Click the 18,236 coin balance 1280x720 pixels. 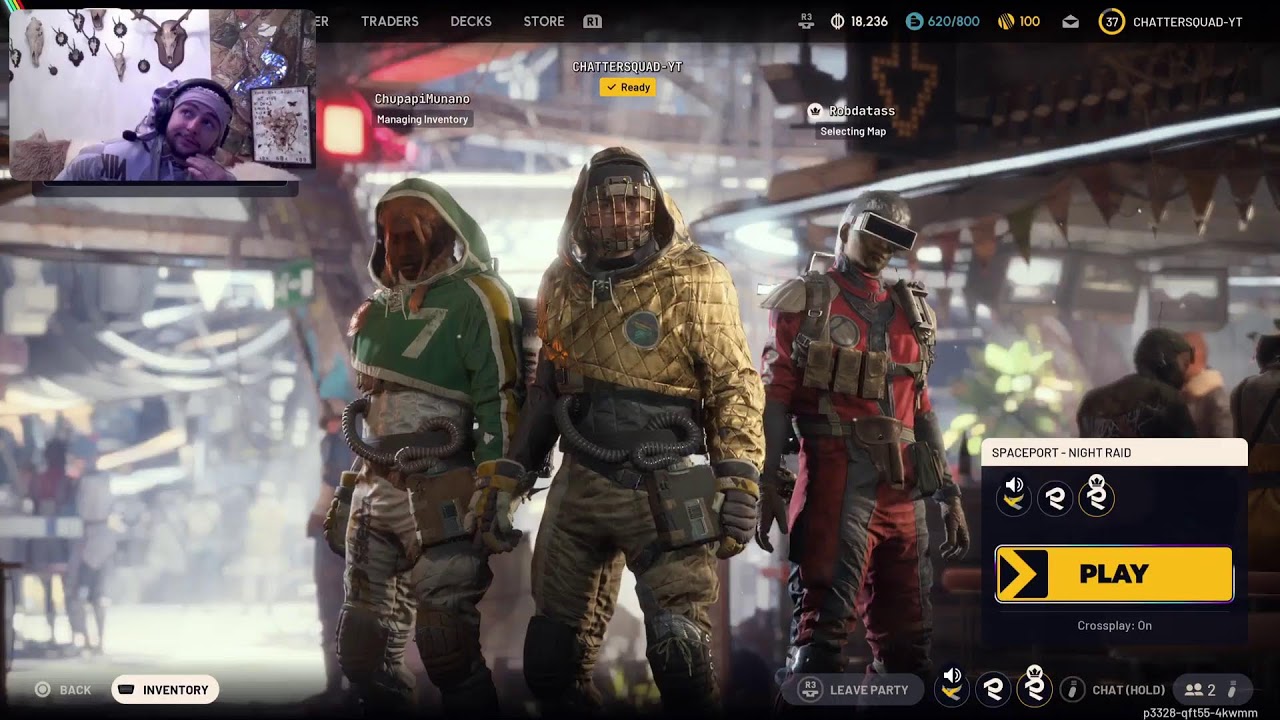869,21
